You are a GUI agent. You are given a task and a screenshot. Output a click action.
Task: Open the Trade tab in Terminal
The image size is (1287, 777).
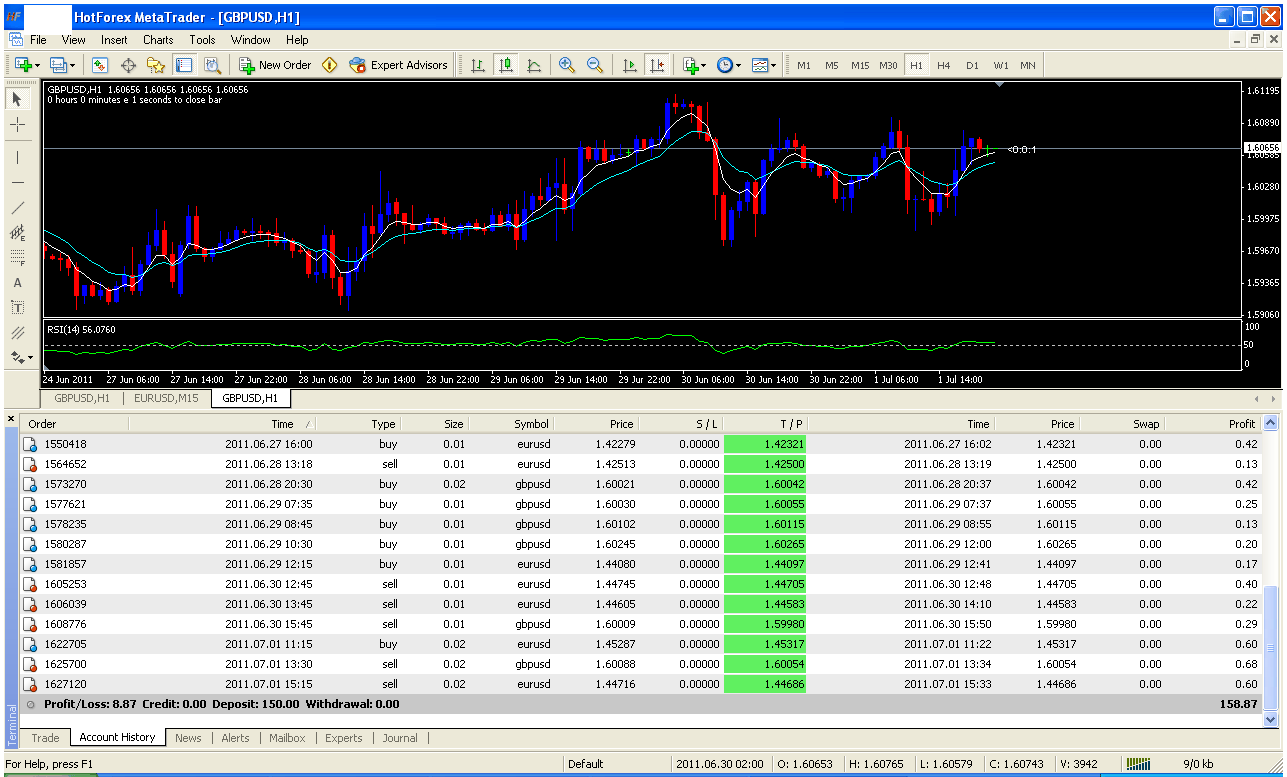point(45,738)
